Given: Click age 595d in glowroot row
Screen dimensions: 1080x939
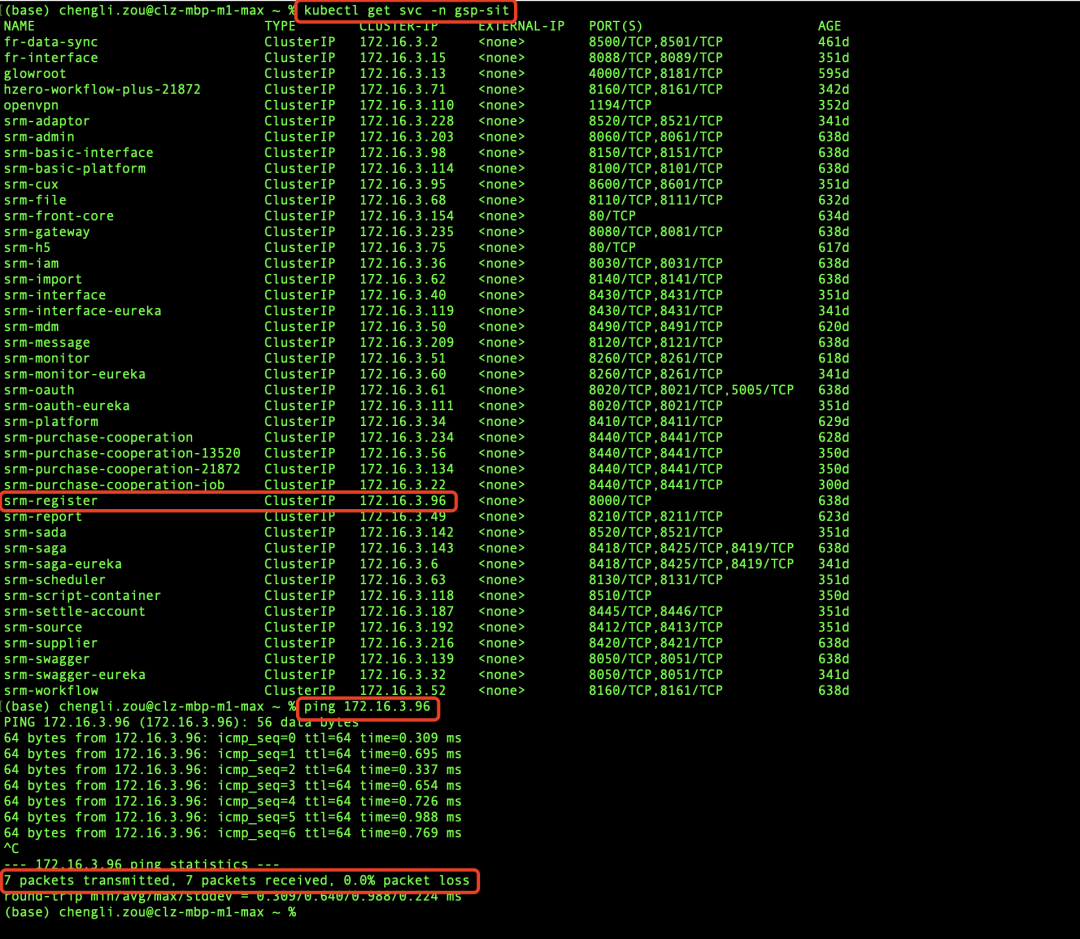Looking at the screenshot, I should point(833,74).
